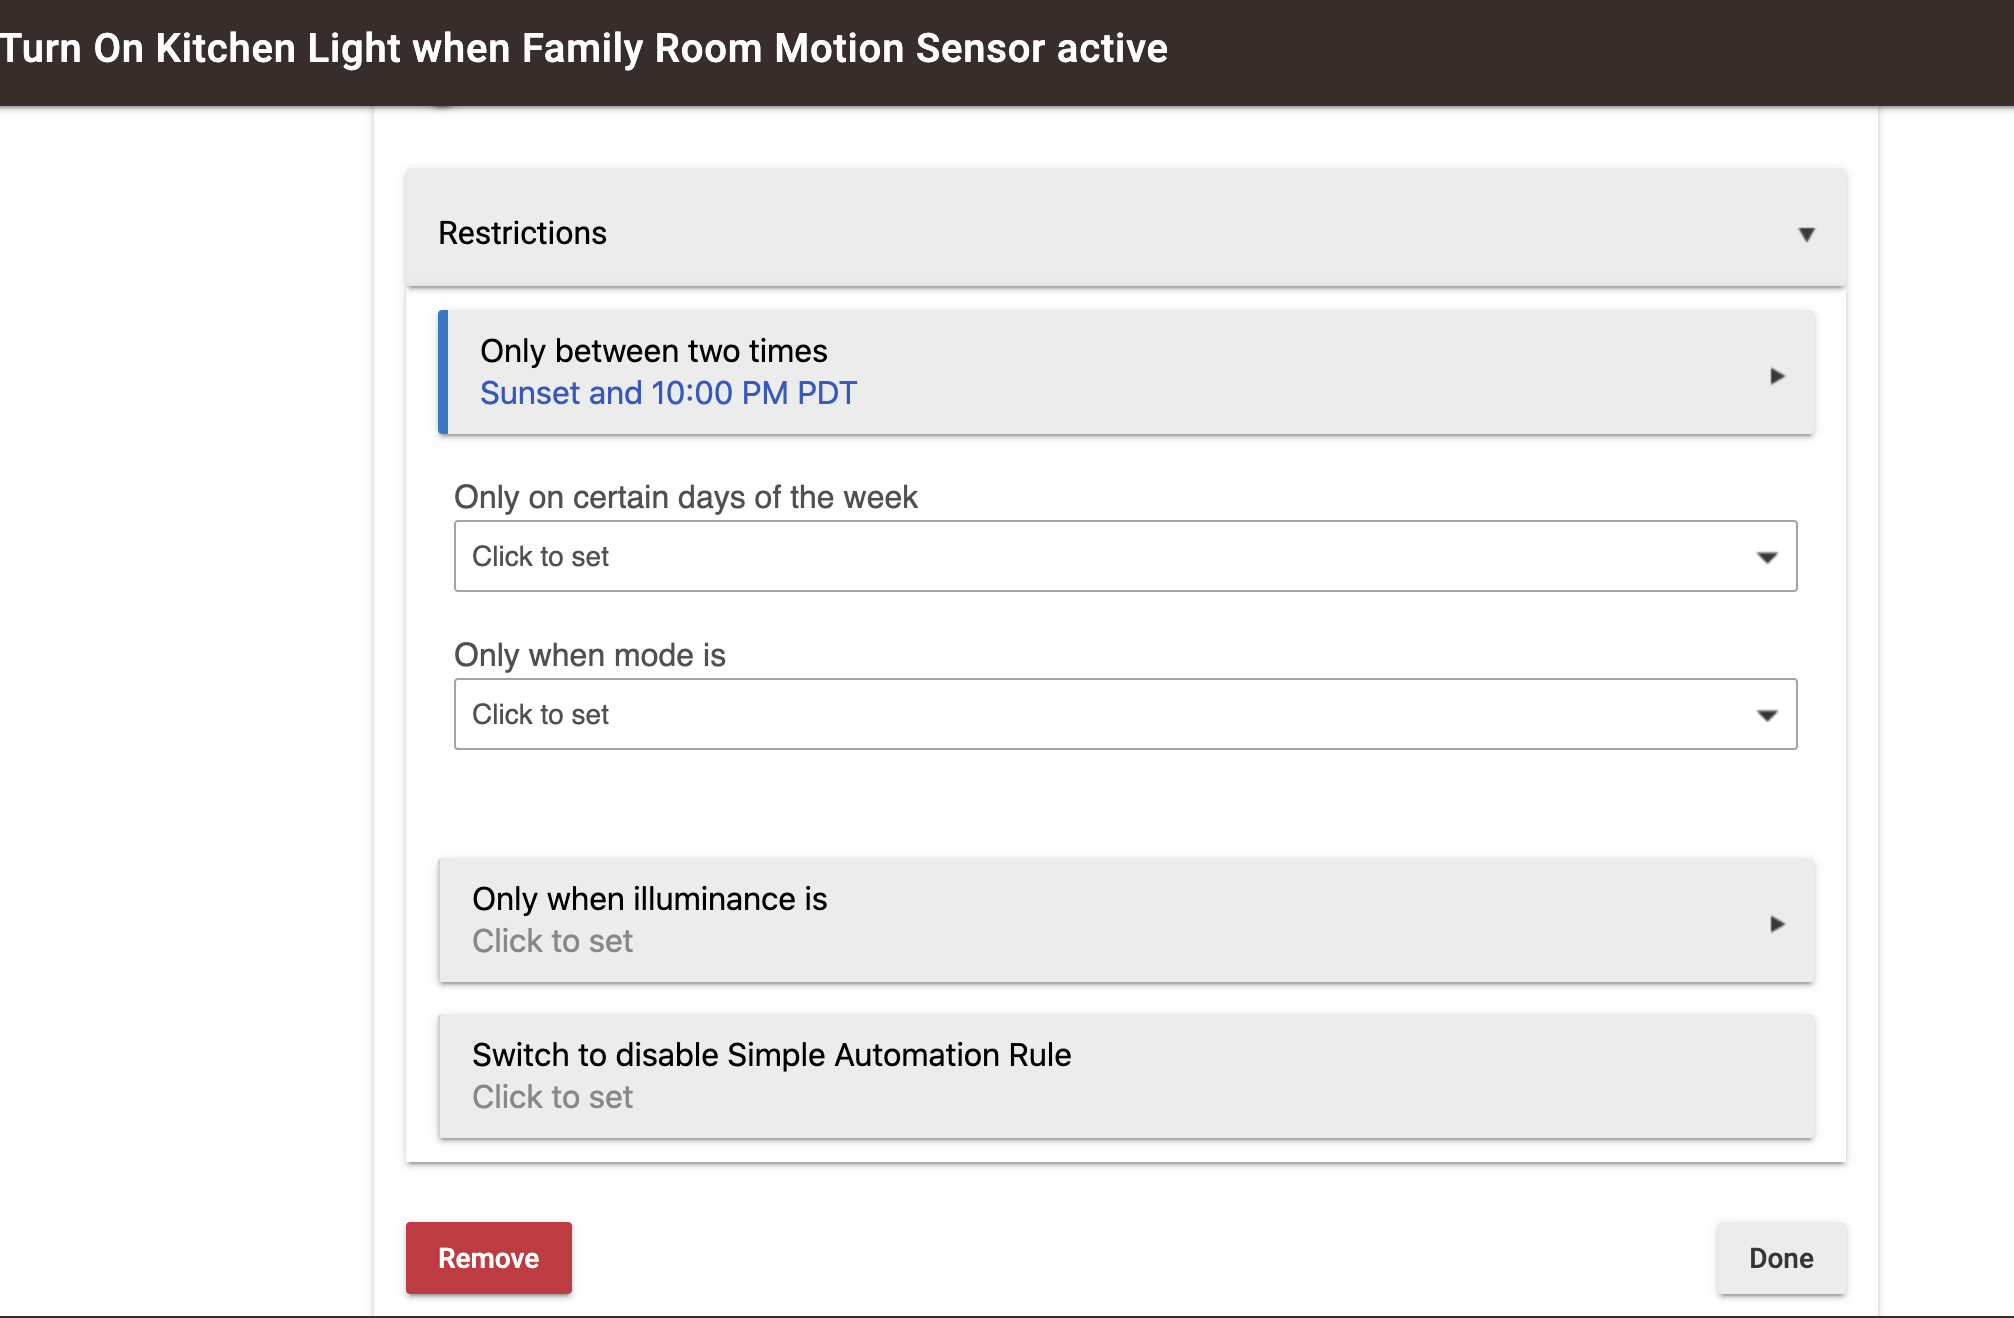Open the Only between two times setting

(x=1125, y=372)
